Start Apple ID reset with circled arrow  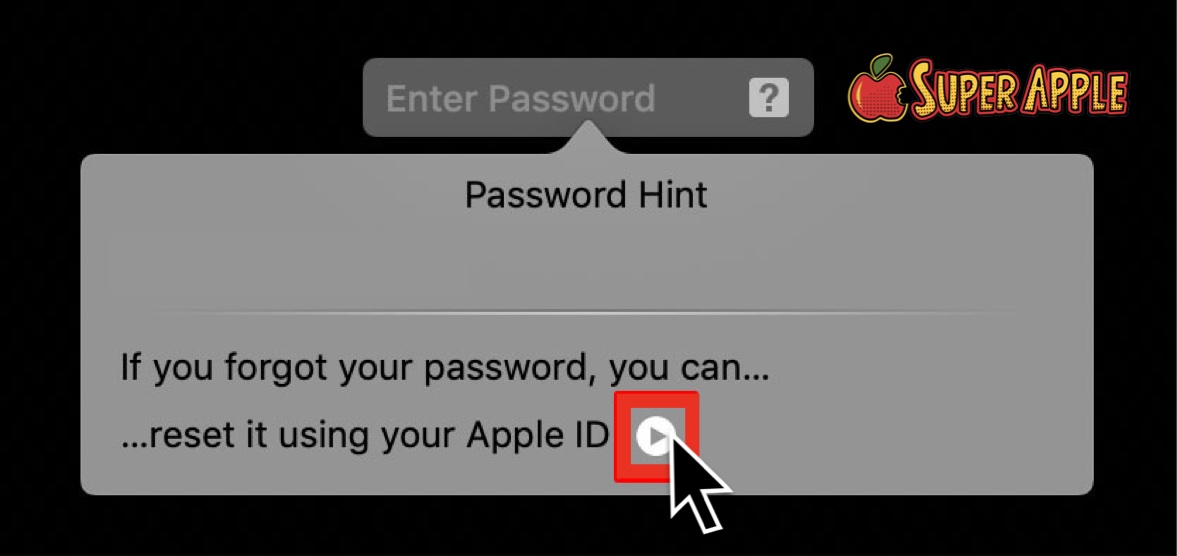(655, 437)
